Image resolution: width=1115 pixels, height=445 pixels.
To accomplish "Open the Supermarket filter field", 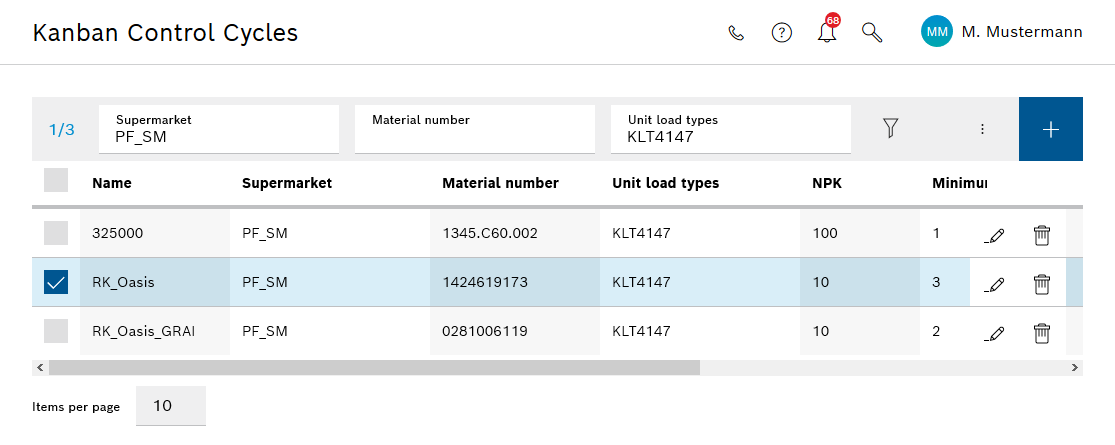I will [x=219, y=129].
